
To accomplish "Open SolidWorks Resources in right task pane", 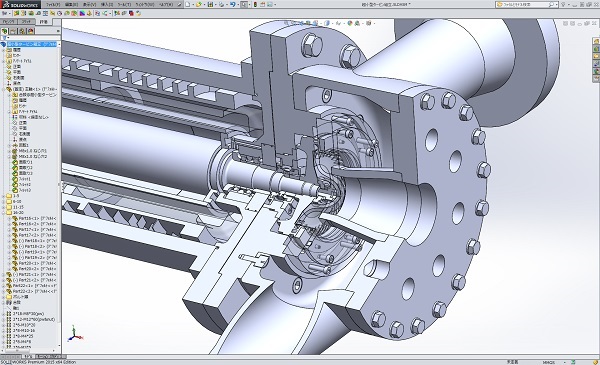I will [596, 41].
